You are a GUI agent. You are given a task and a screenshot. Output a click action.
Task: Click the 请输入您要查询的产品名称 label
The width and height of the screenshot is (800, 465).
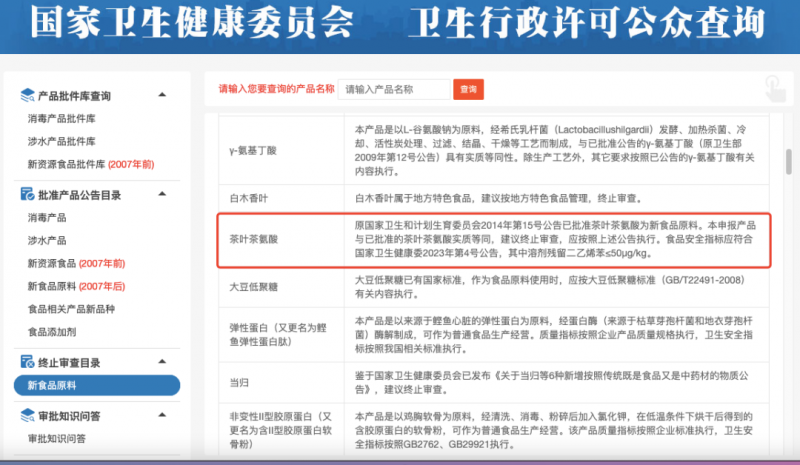pyautogui.click(x=277, y=89)
